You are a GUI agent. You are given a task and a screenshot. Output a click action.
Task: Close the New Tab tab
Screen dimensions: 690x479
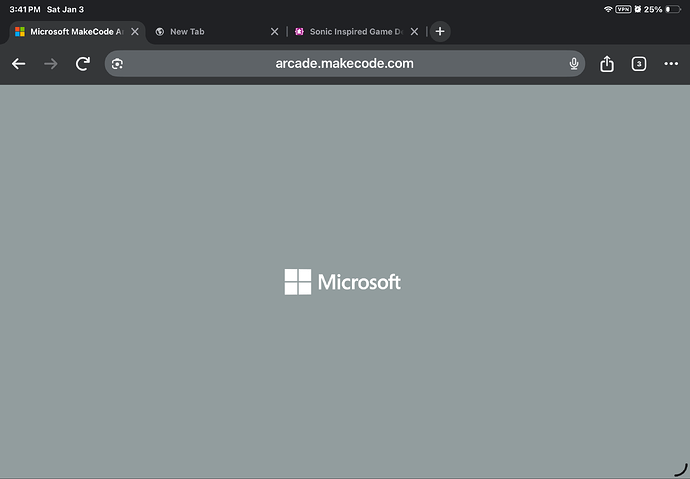point(275,32)
